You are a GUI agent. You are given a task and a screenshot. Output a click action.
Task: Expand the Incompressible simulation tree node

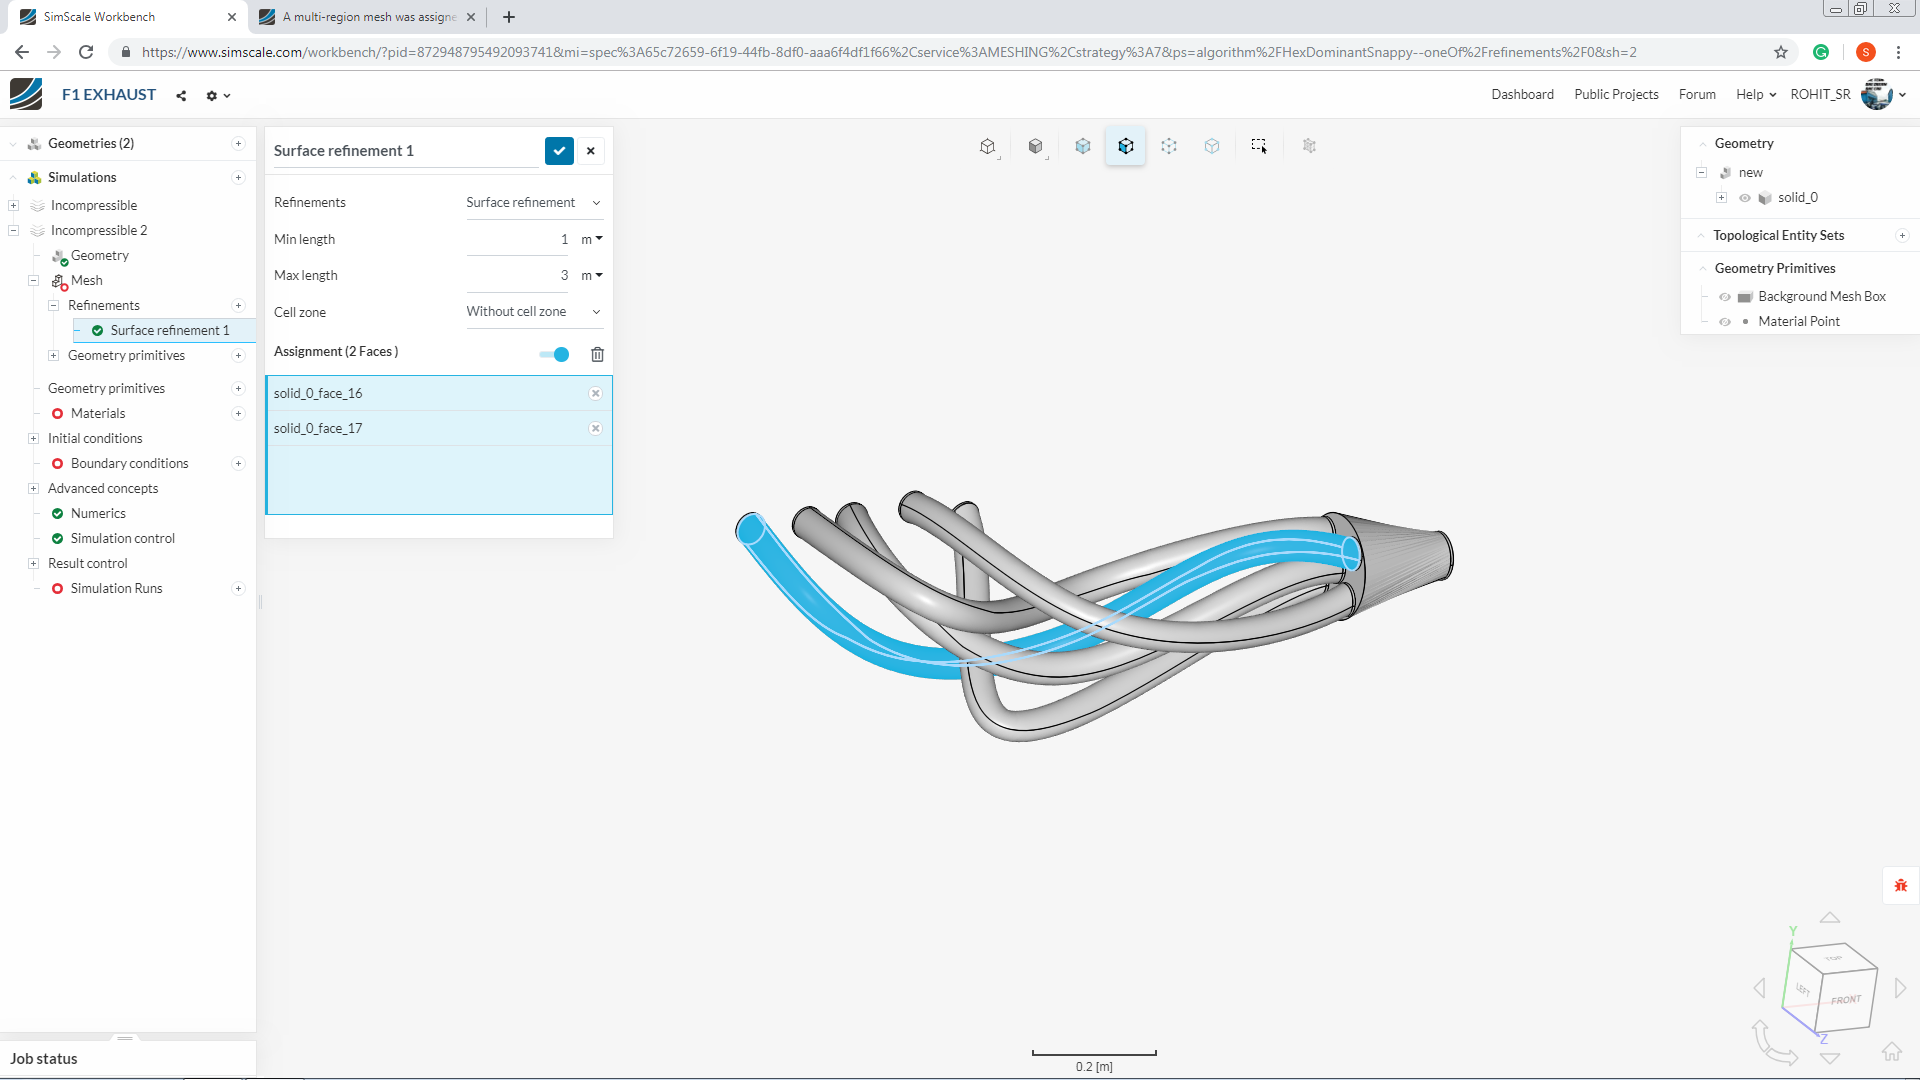(14, 206)
